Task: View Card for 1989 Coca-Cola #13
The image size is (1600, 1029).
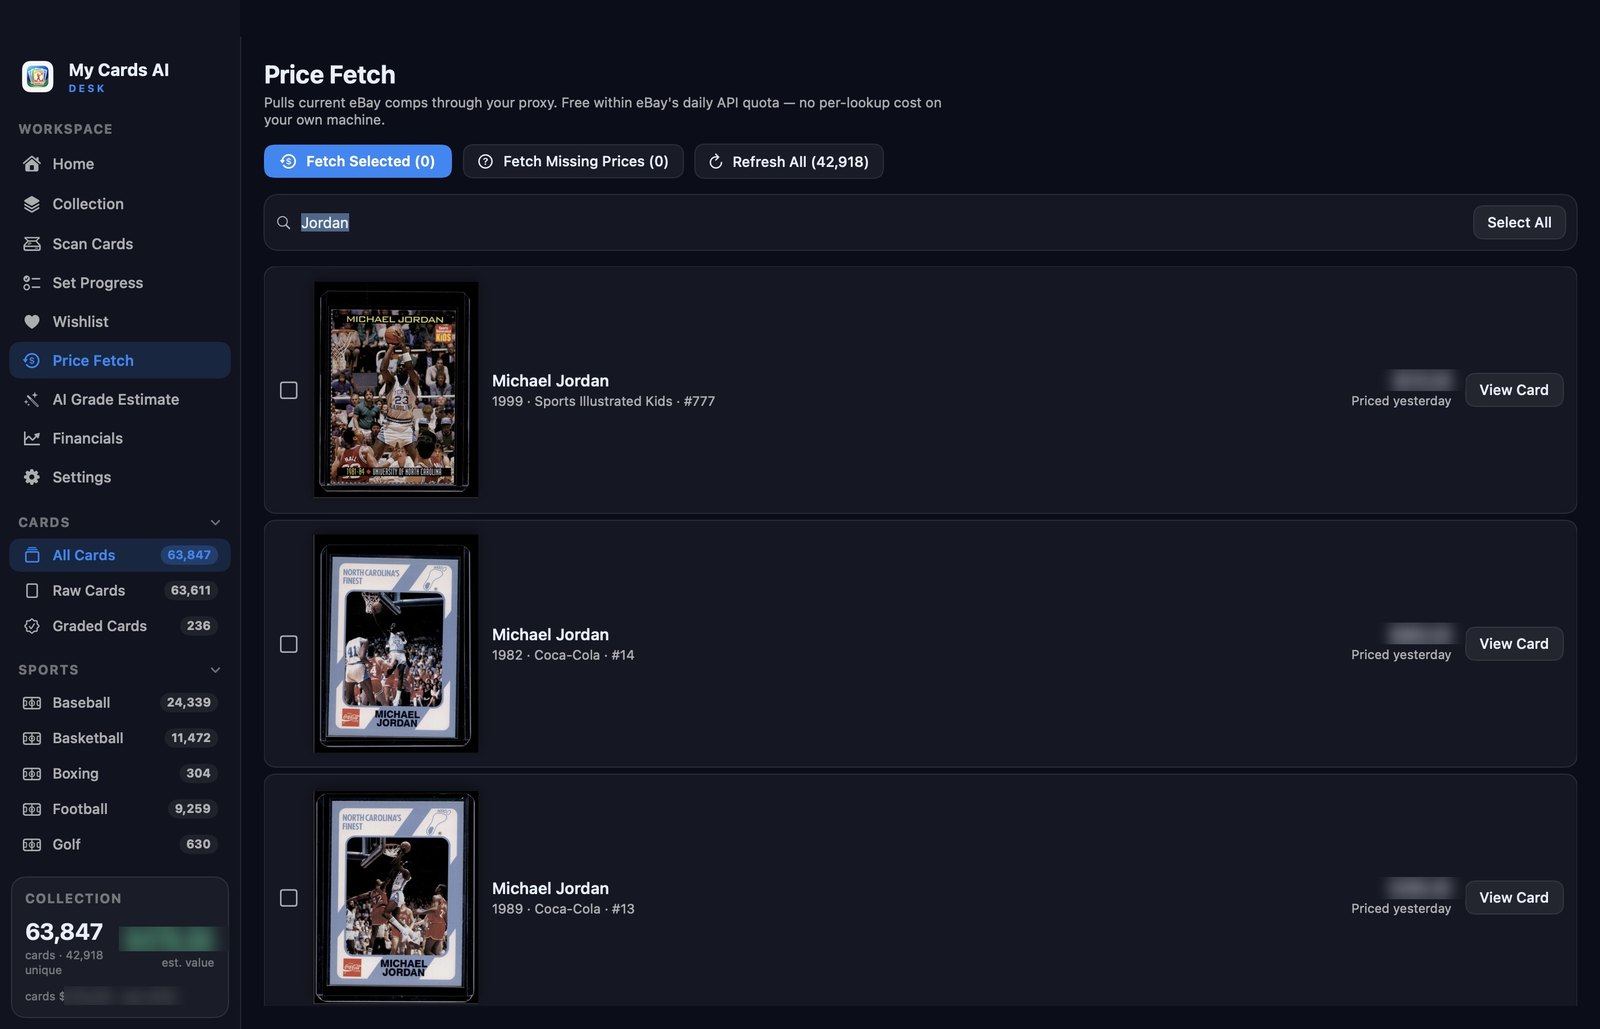Action: 1514,898
